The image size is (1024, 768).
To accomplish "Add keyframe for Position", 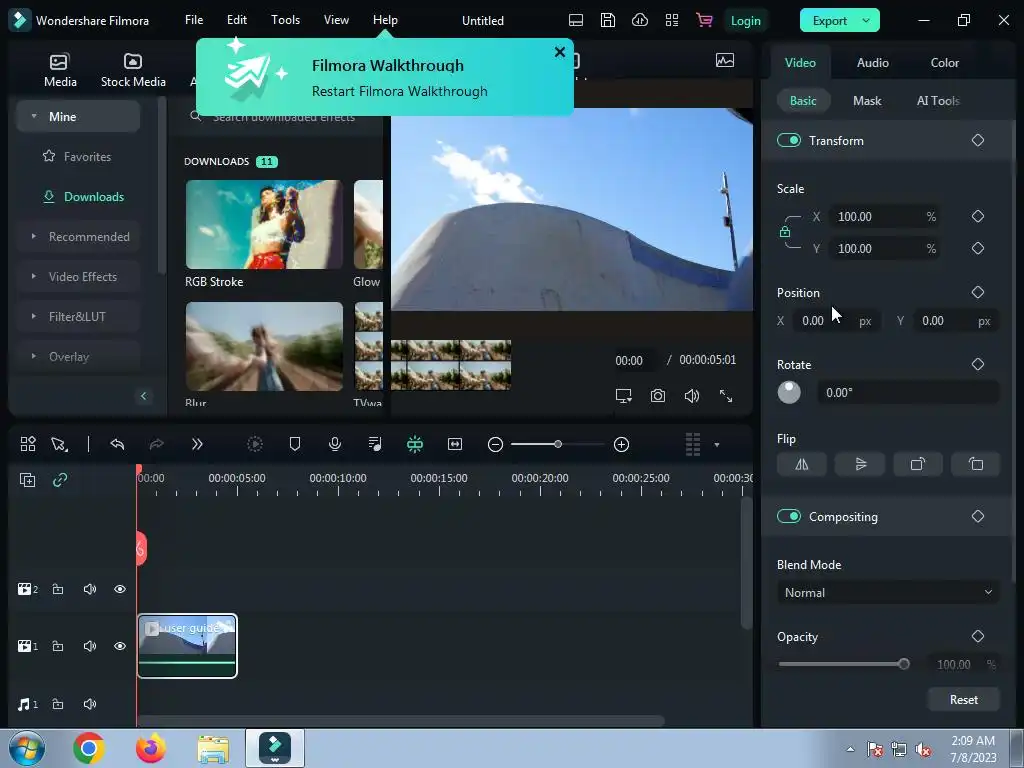I will (978, 292).
